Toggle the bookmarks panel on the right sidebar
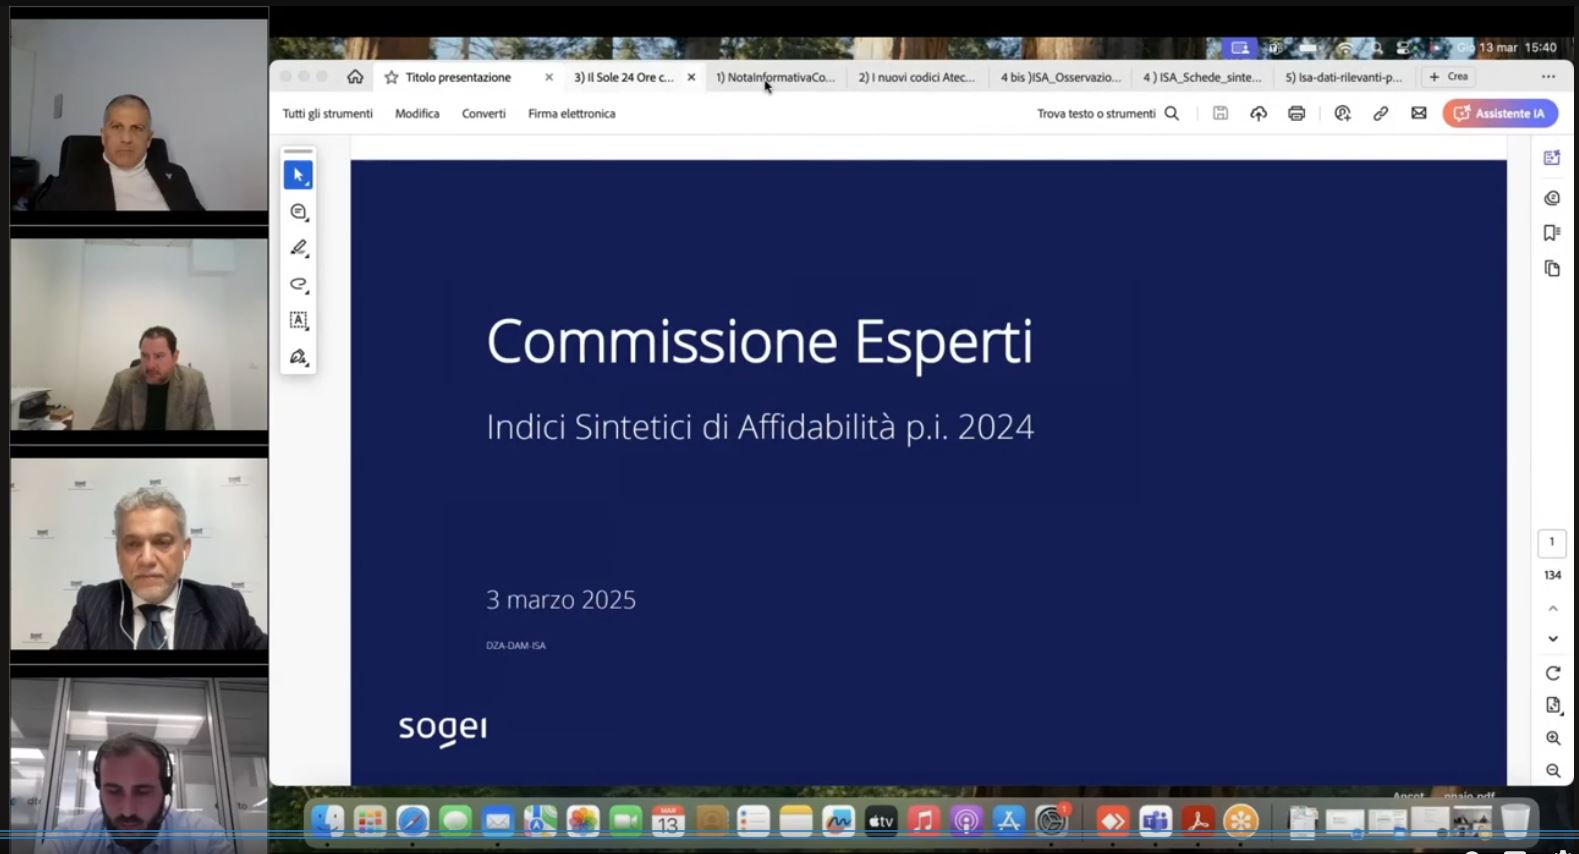Image resolution: width=1579 pixels, height=854 pixels. [1551, 233]
